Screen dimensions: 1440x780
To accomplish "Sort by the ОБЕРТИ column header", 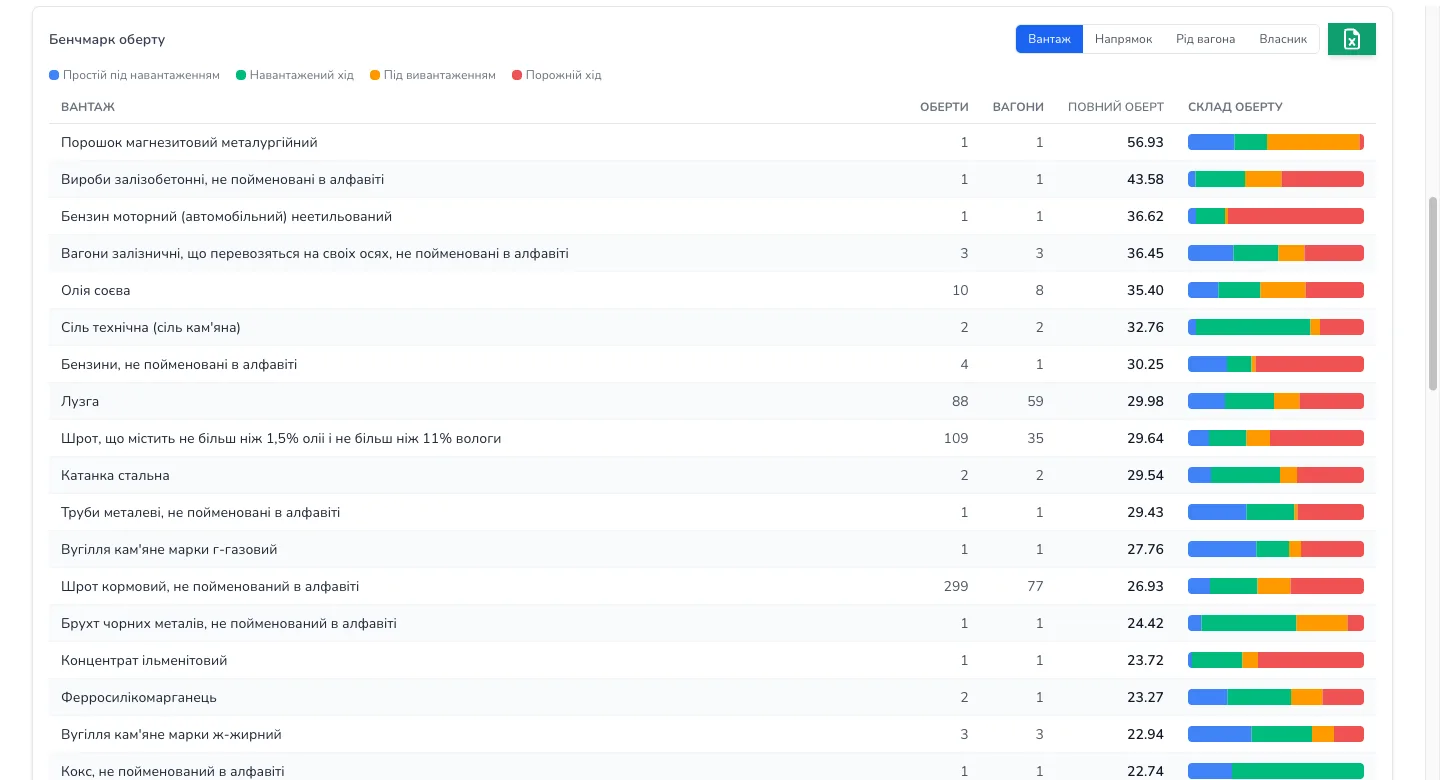I will click(944, 107).
